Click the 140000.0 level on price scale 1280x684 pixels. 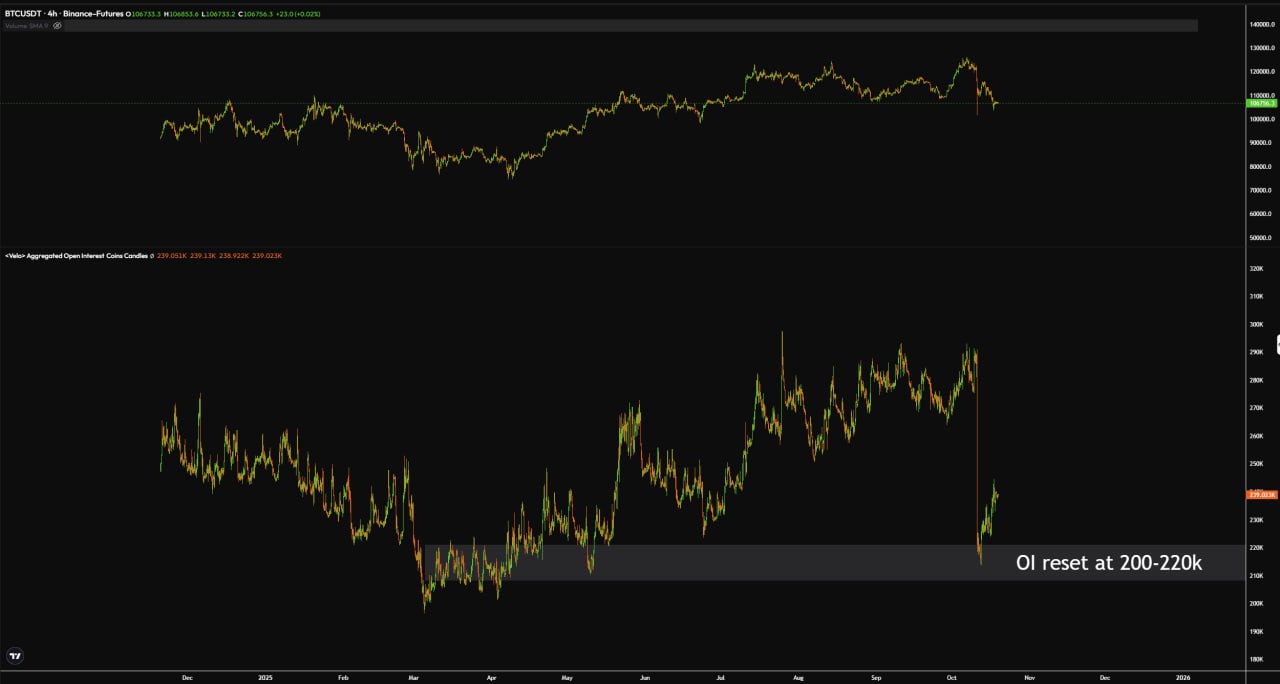1260,24
